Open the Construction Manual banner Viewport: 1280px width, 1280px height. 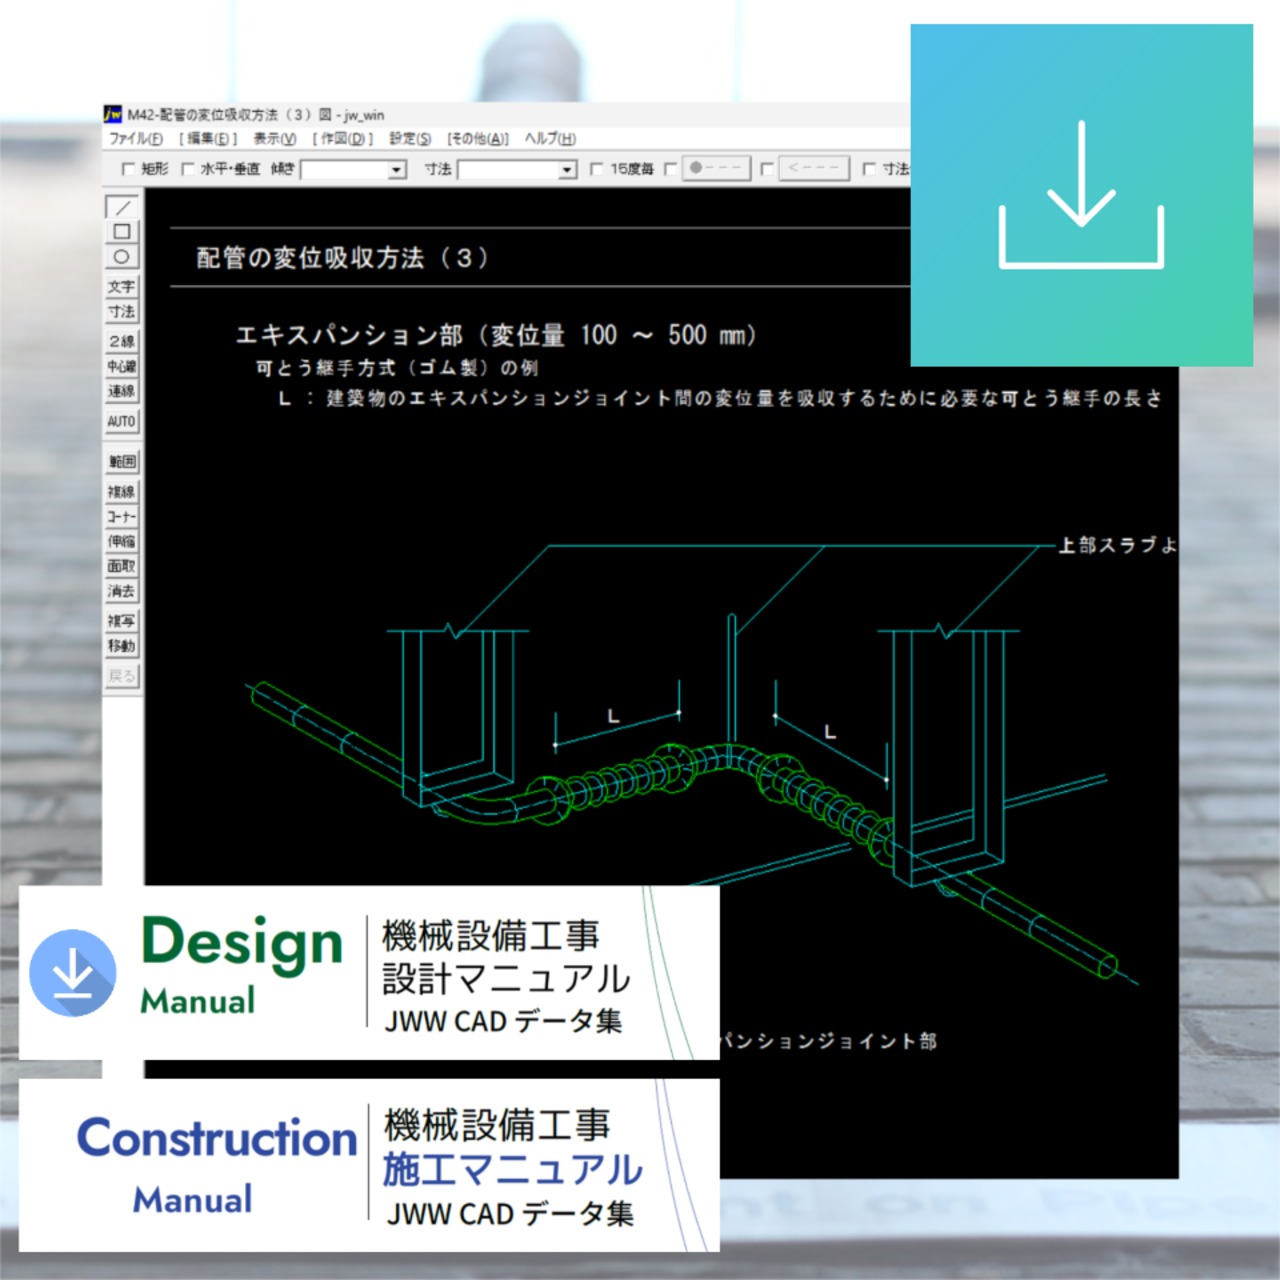(x=369, y=1165)
